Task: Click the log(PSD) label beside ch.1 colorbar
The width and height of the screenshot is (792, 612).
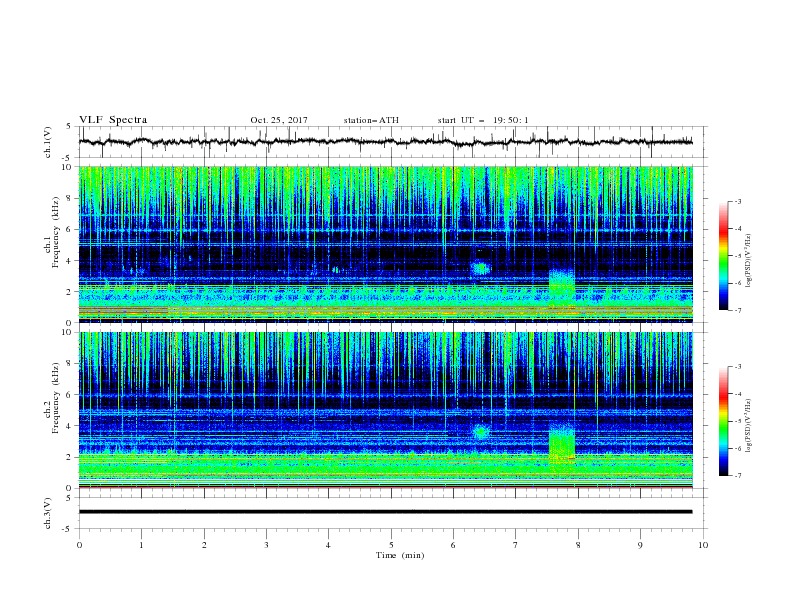Action: [748, 261]
